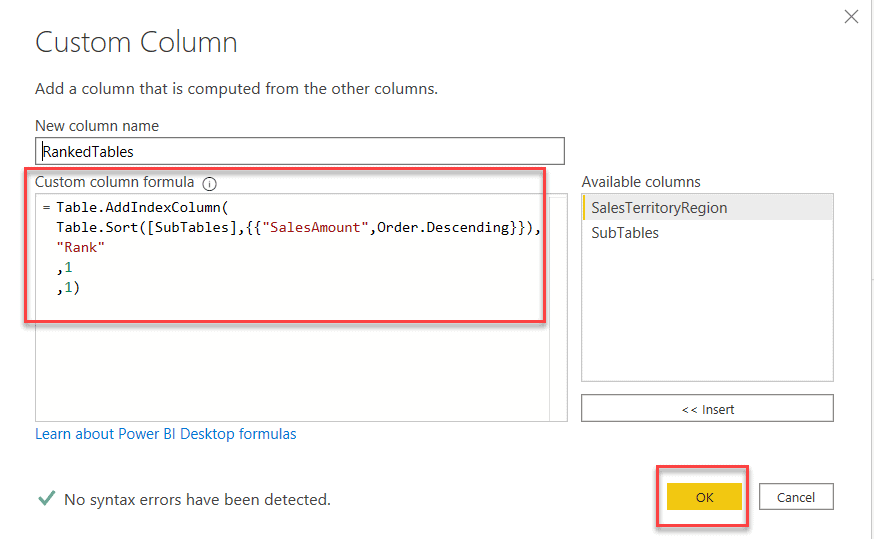Screen dimensions: 874x539
Task: Click into the New column name field
Action: click(300, 151)
